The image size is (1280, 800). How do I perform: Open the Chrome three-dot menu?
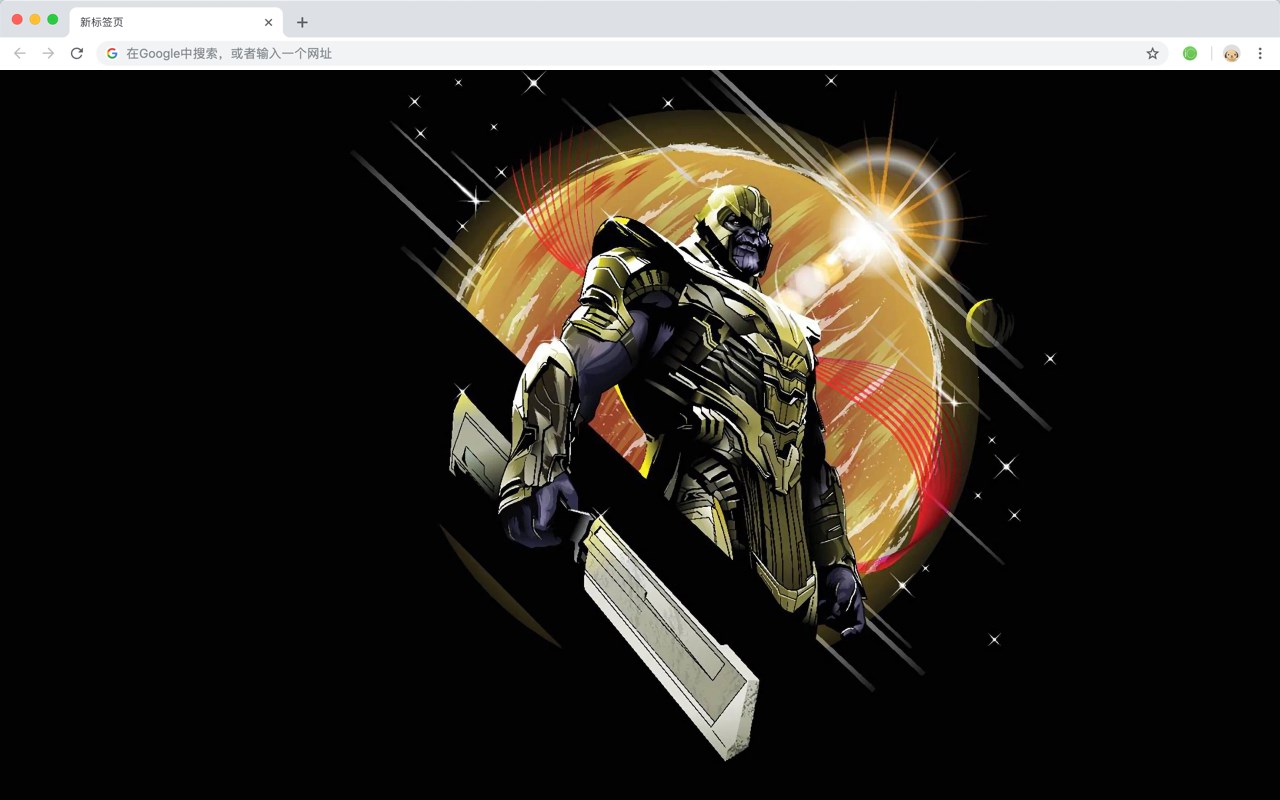(x=1260, y=53)
